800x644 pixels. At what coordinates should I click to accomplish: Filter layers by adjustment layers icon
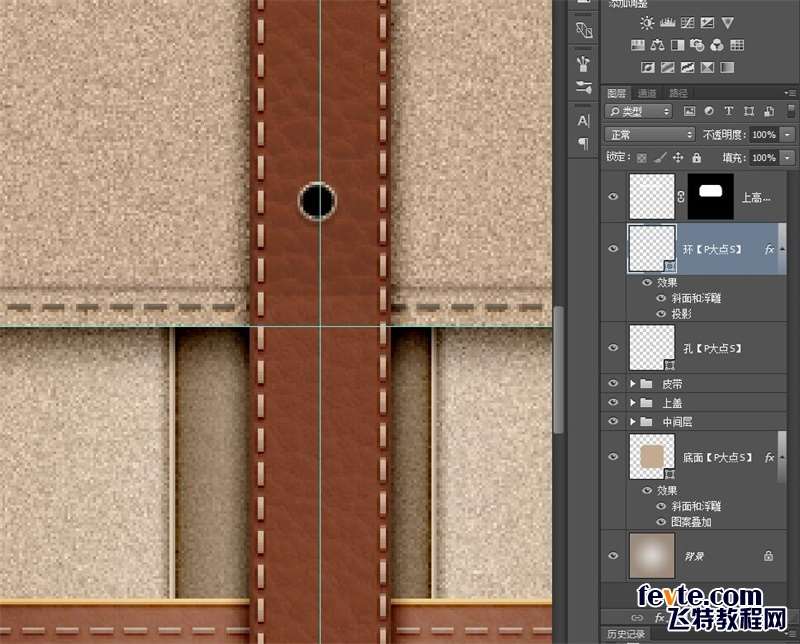pos(709,111)
